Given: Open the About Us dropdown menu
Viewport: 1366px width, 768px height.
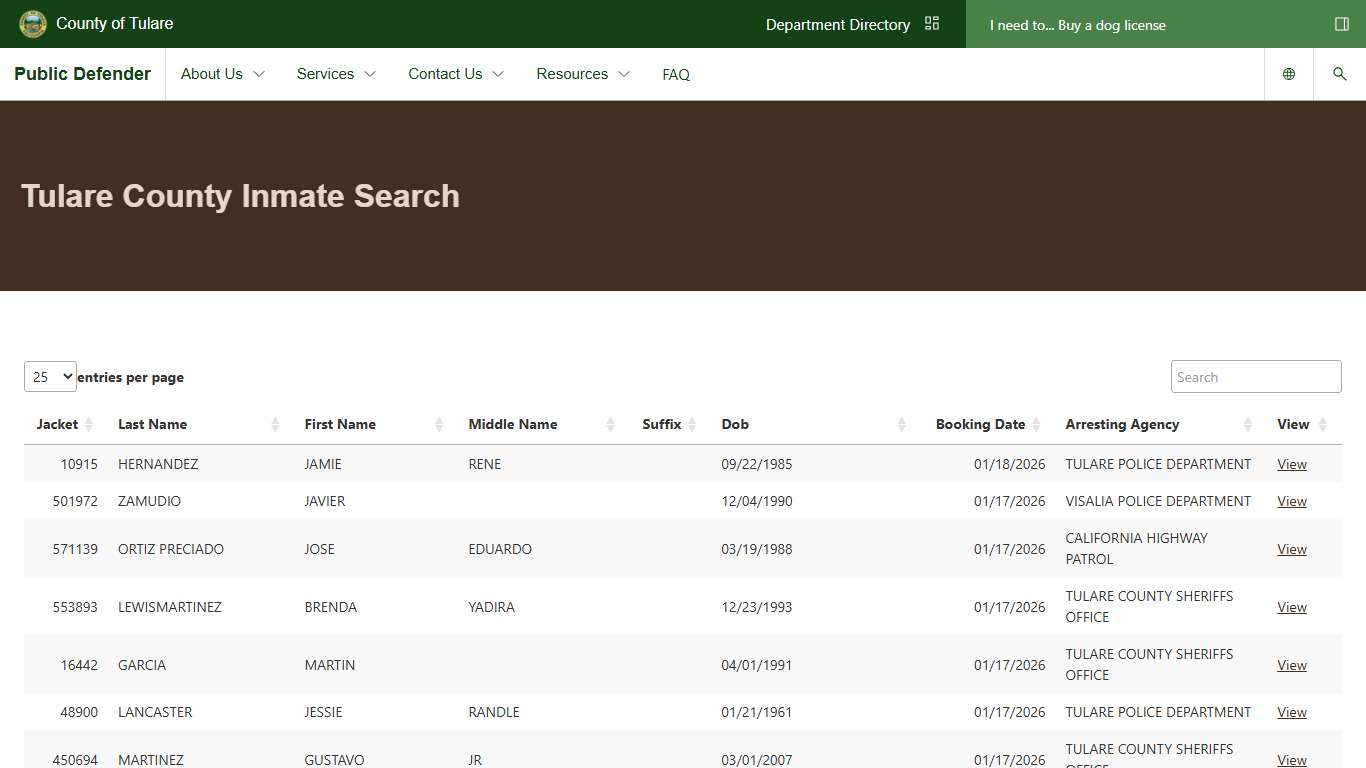Looking at the screenshot, I should (x=222, y=73).
